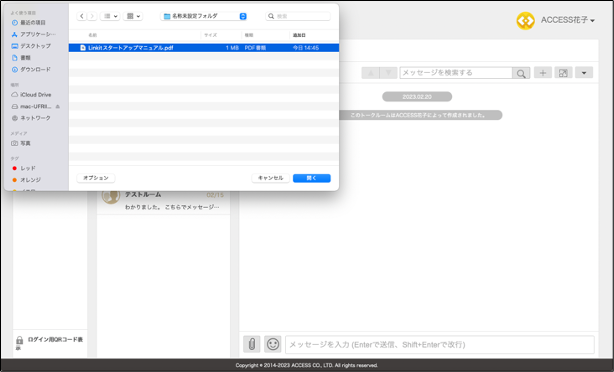Screen dimensions: 614x372
Task: Open 書類 folder in sidebar
Action: click(x=22, y=58)
